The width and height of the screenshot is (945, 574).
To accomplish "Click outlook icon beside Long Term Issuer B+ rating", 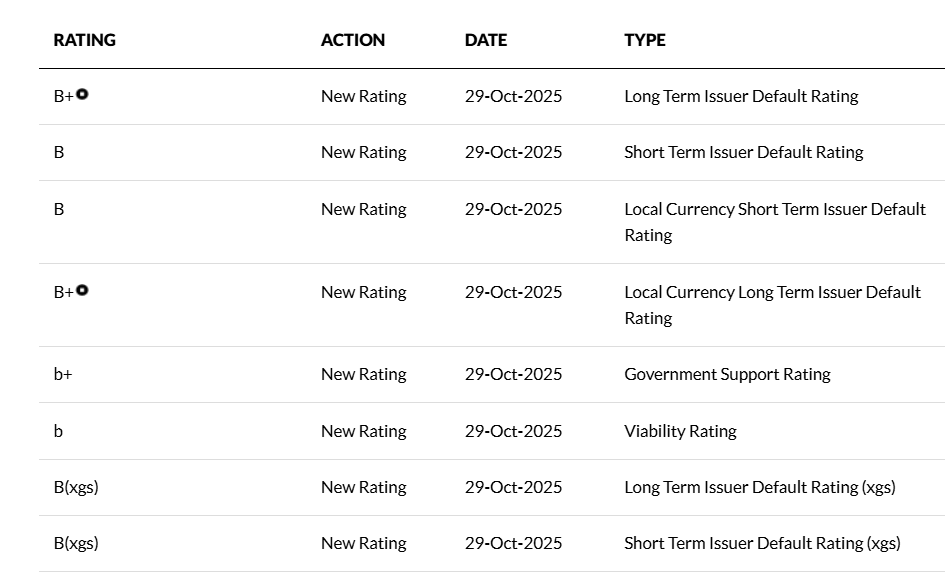I will (82, 94).
